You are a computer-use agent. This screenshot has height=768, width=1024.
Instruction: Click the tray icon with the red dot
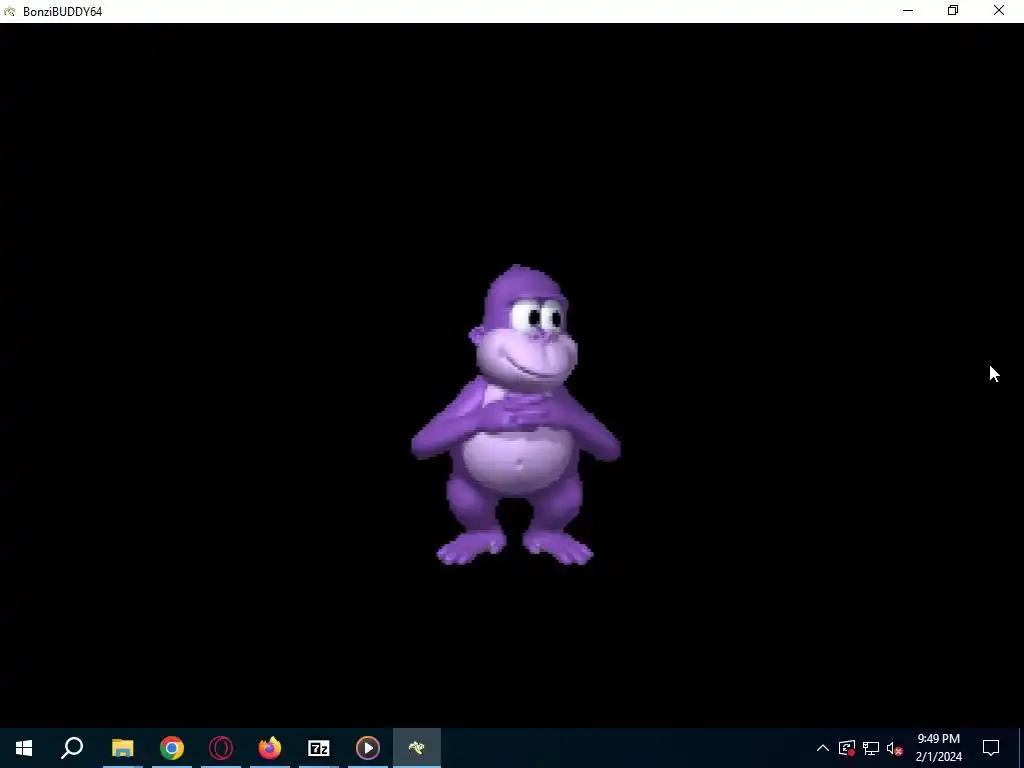click(x=847, y=748)
